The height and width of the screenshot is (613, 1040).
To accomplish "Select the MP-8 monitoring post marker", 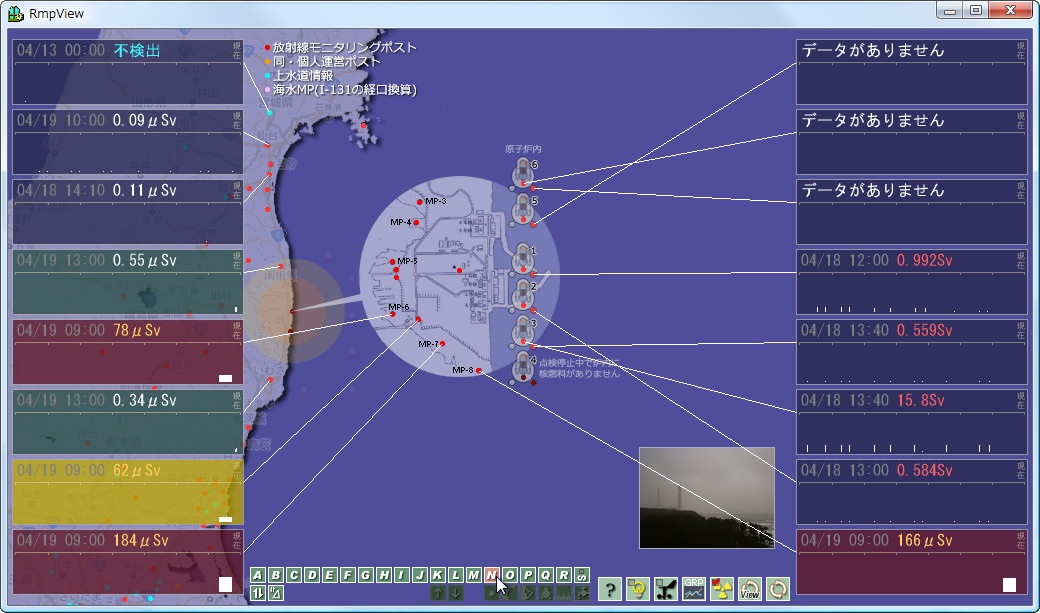I will pos(478,370).
